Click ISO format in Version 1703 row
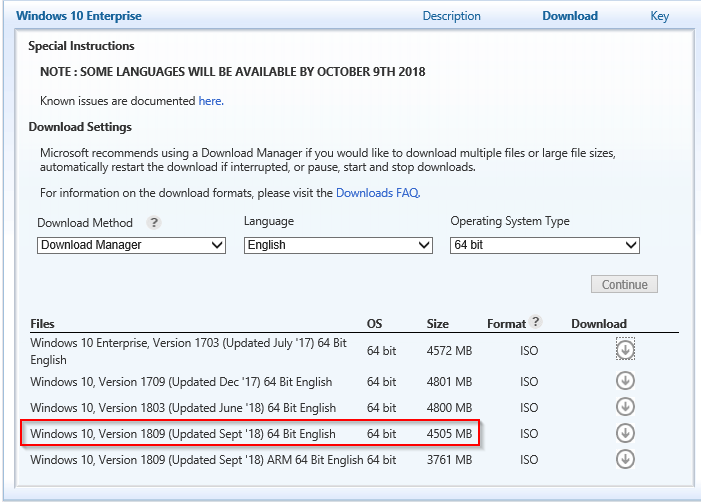This screenshot has width=701, height=502. pos(529,350)
